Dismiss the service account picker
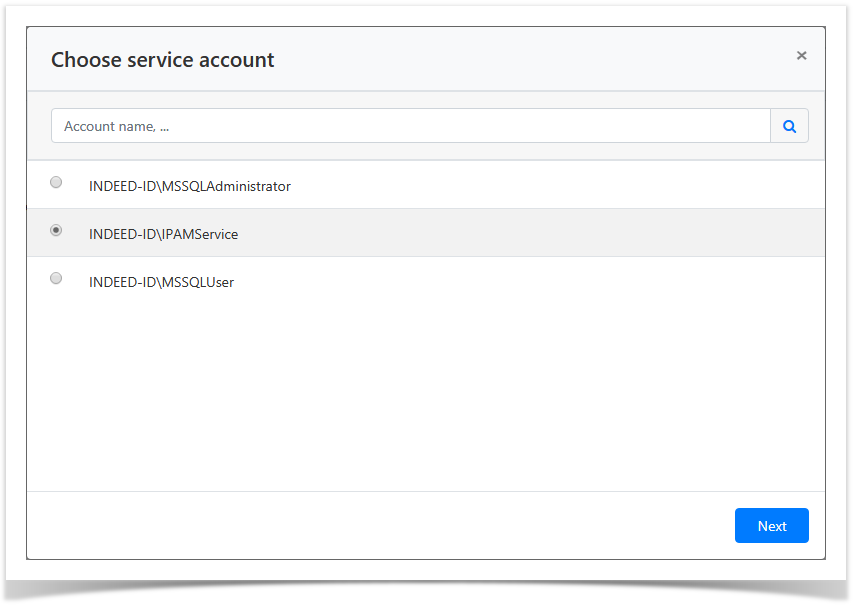This screenshot has width=860, height=609. (801, 55)
